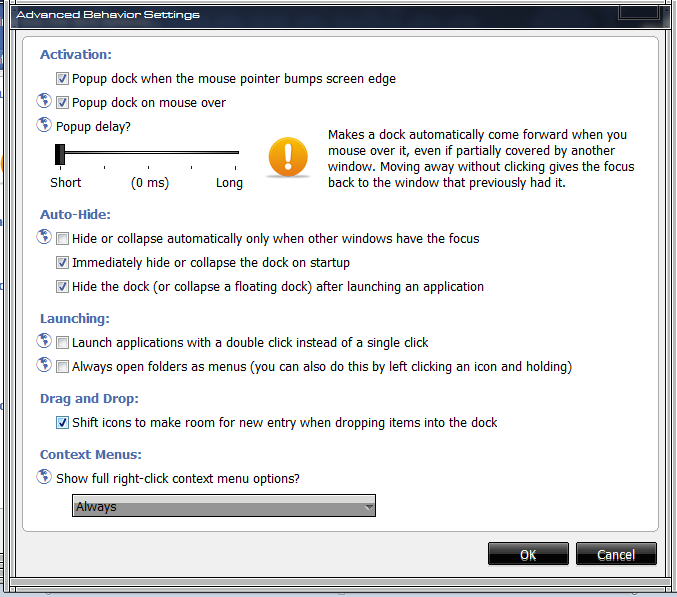Image resolution: width=677 pixels, height=597 pixels.
Task: Click the globe icon next to Popup delay
Action: coord(44,125)
